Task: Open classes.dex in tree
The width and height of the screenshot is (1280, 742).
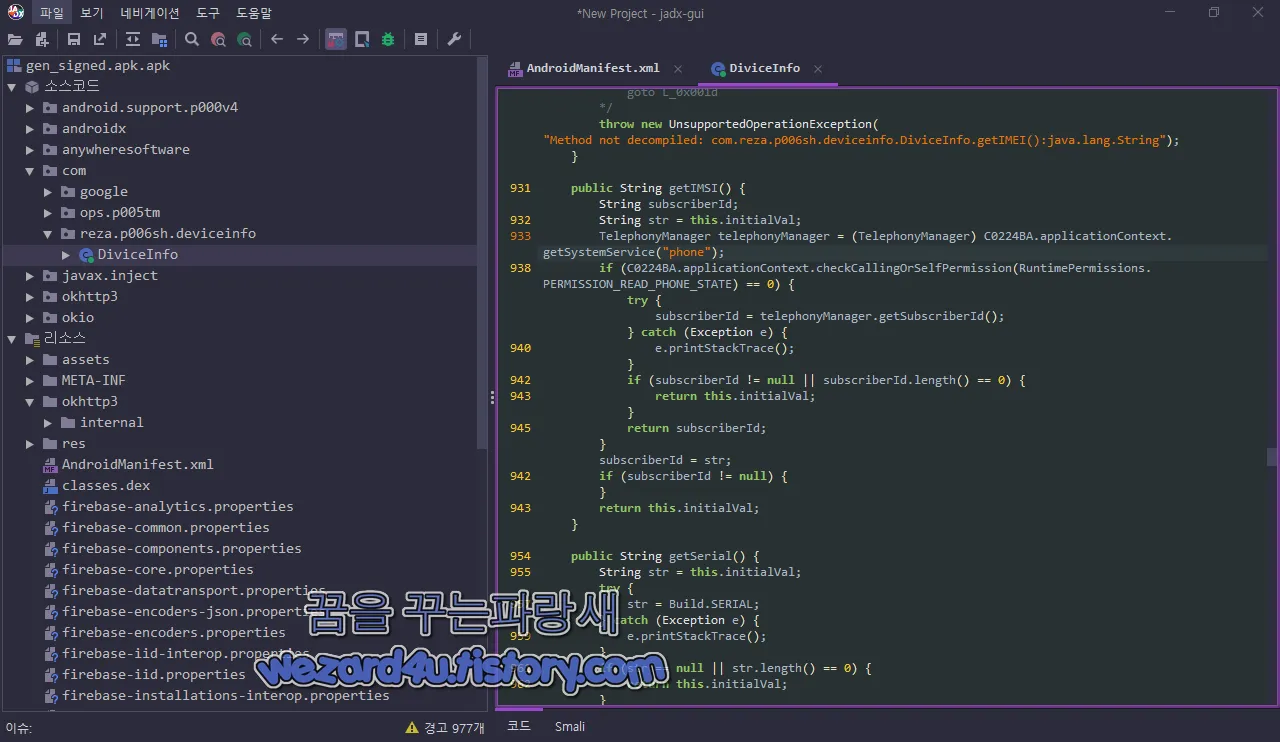Action: (x=106, y=486)
